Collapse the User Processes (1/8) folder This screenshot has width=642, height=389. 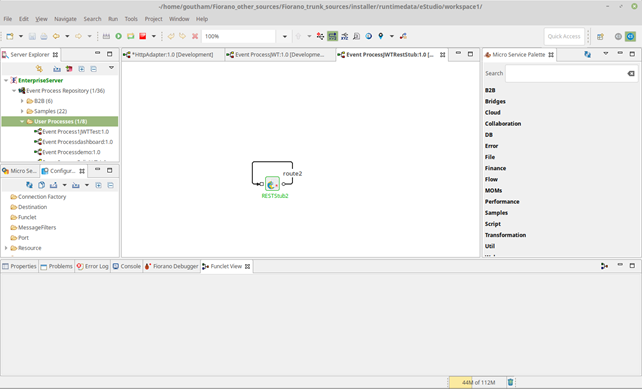click(22, 121)
